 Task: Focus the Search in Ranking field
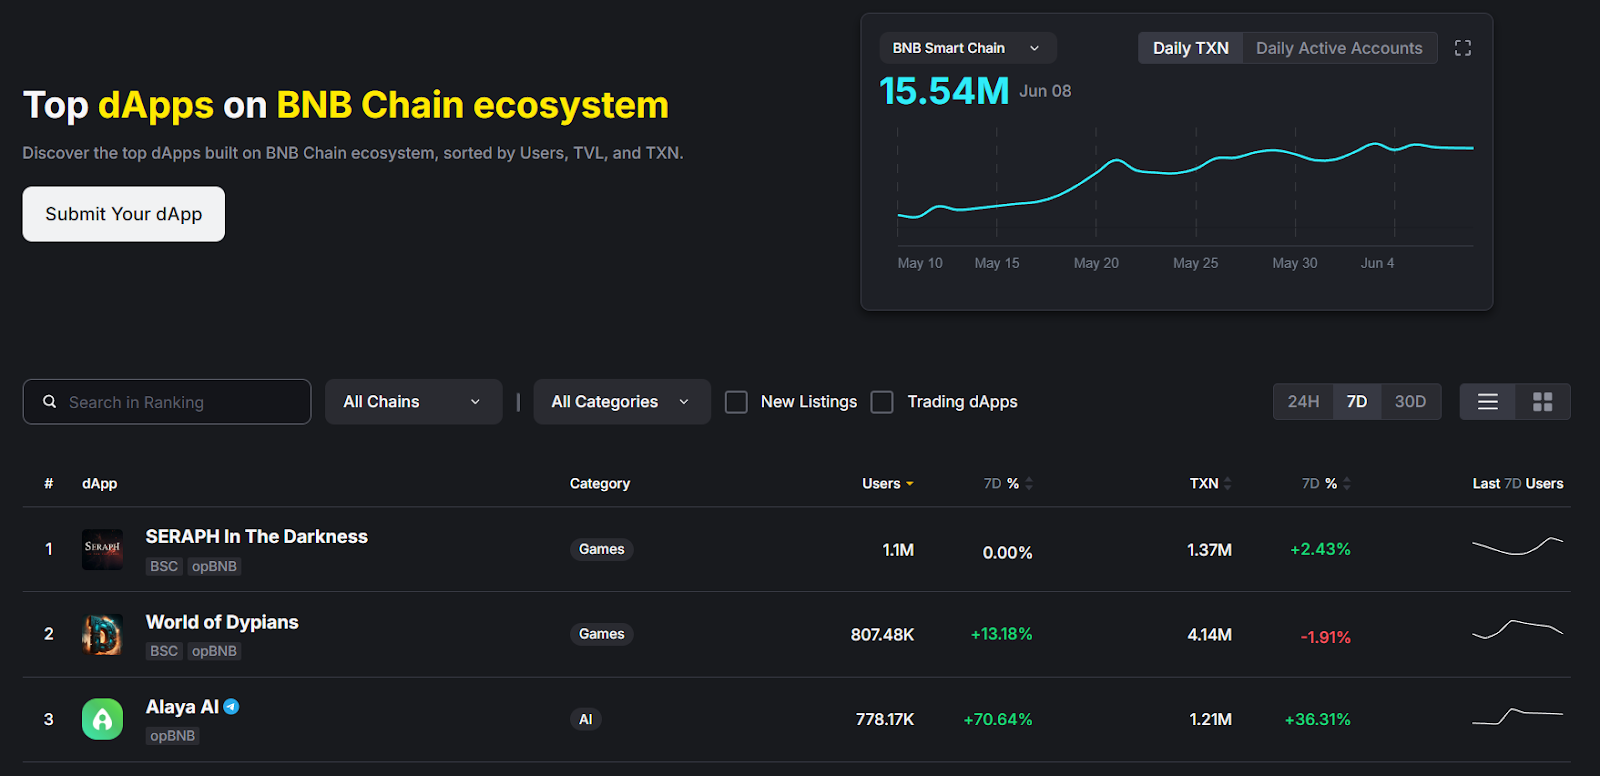[x=180, y=402]
